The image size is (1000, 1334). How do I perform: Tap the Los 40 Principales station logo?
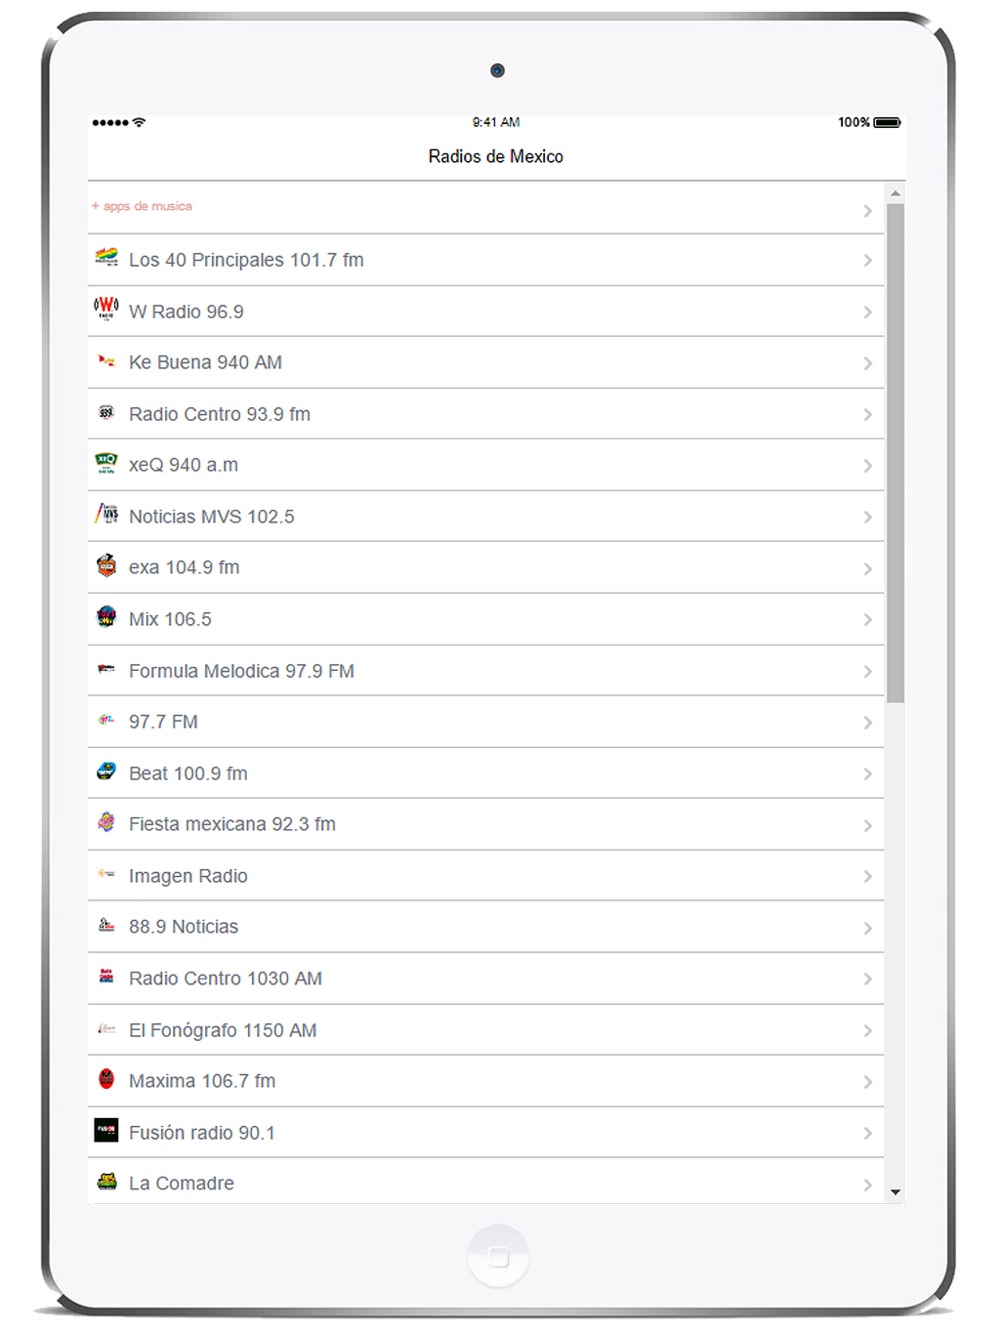click(x=106, y=258)
